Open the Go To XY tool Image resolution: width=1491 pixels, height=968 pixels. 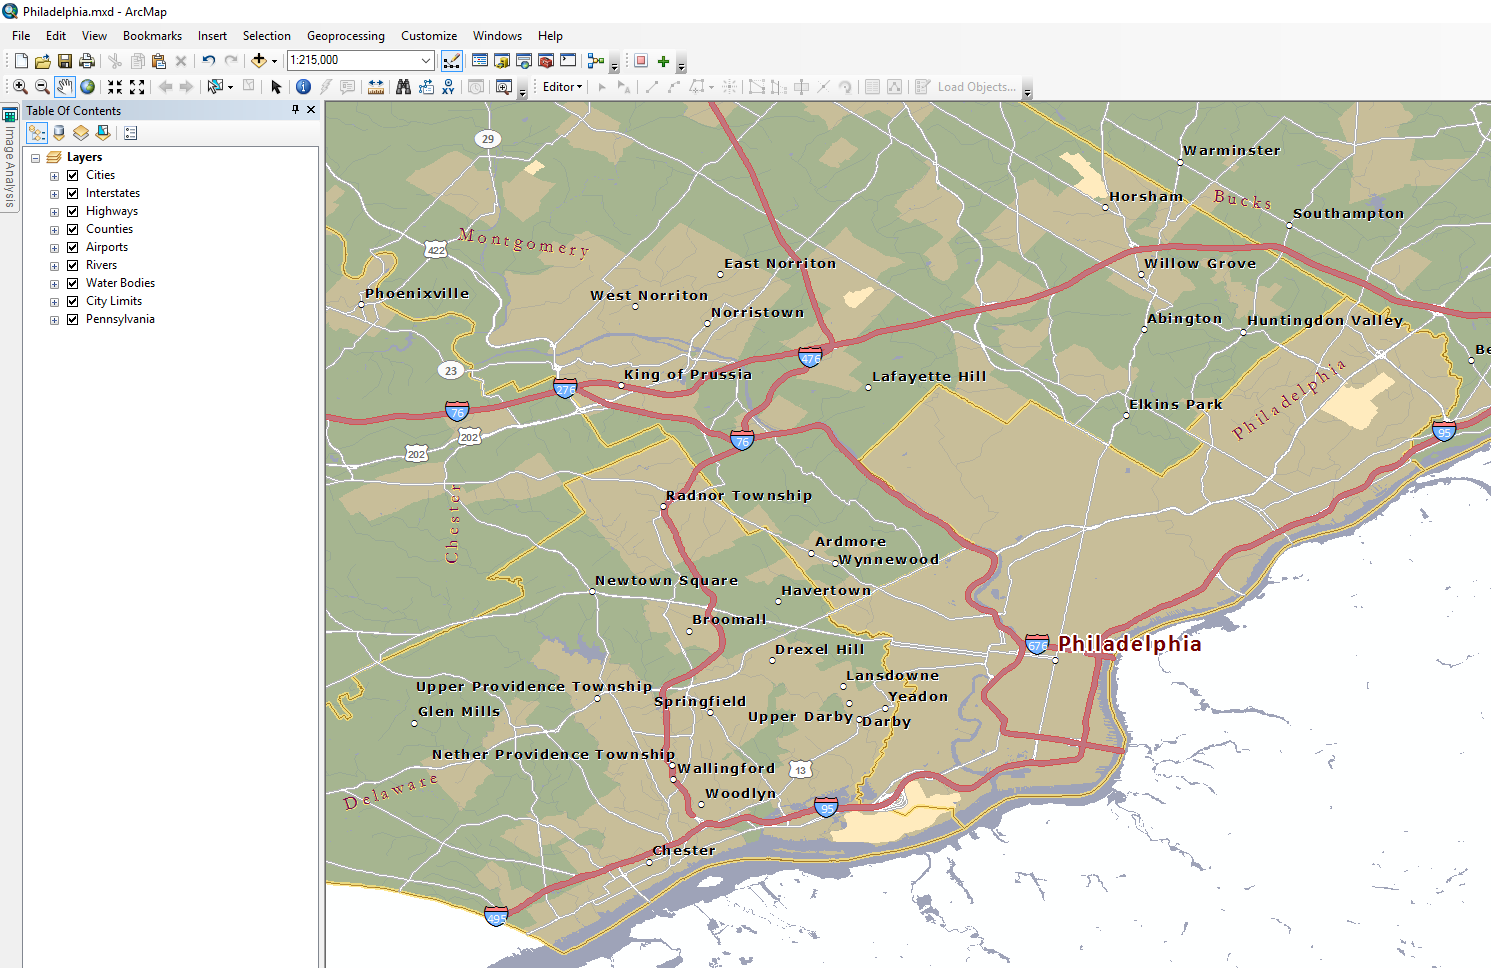click(x=448, y=87)
